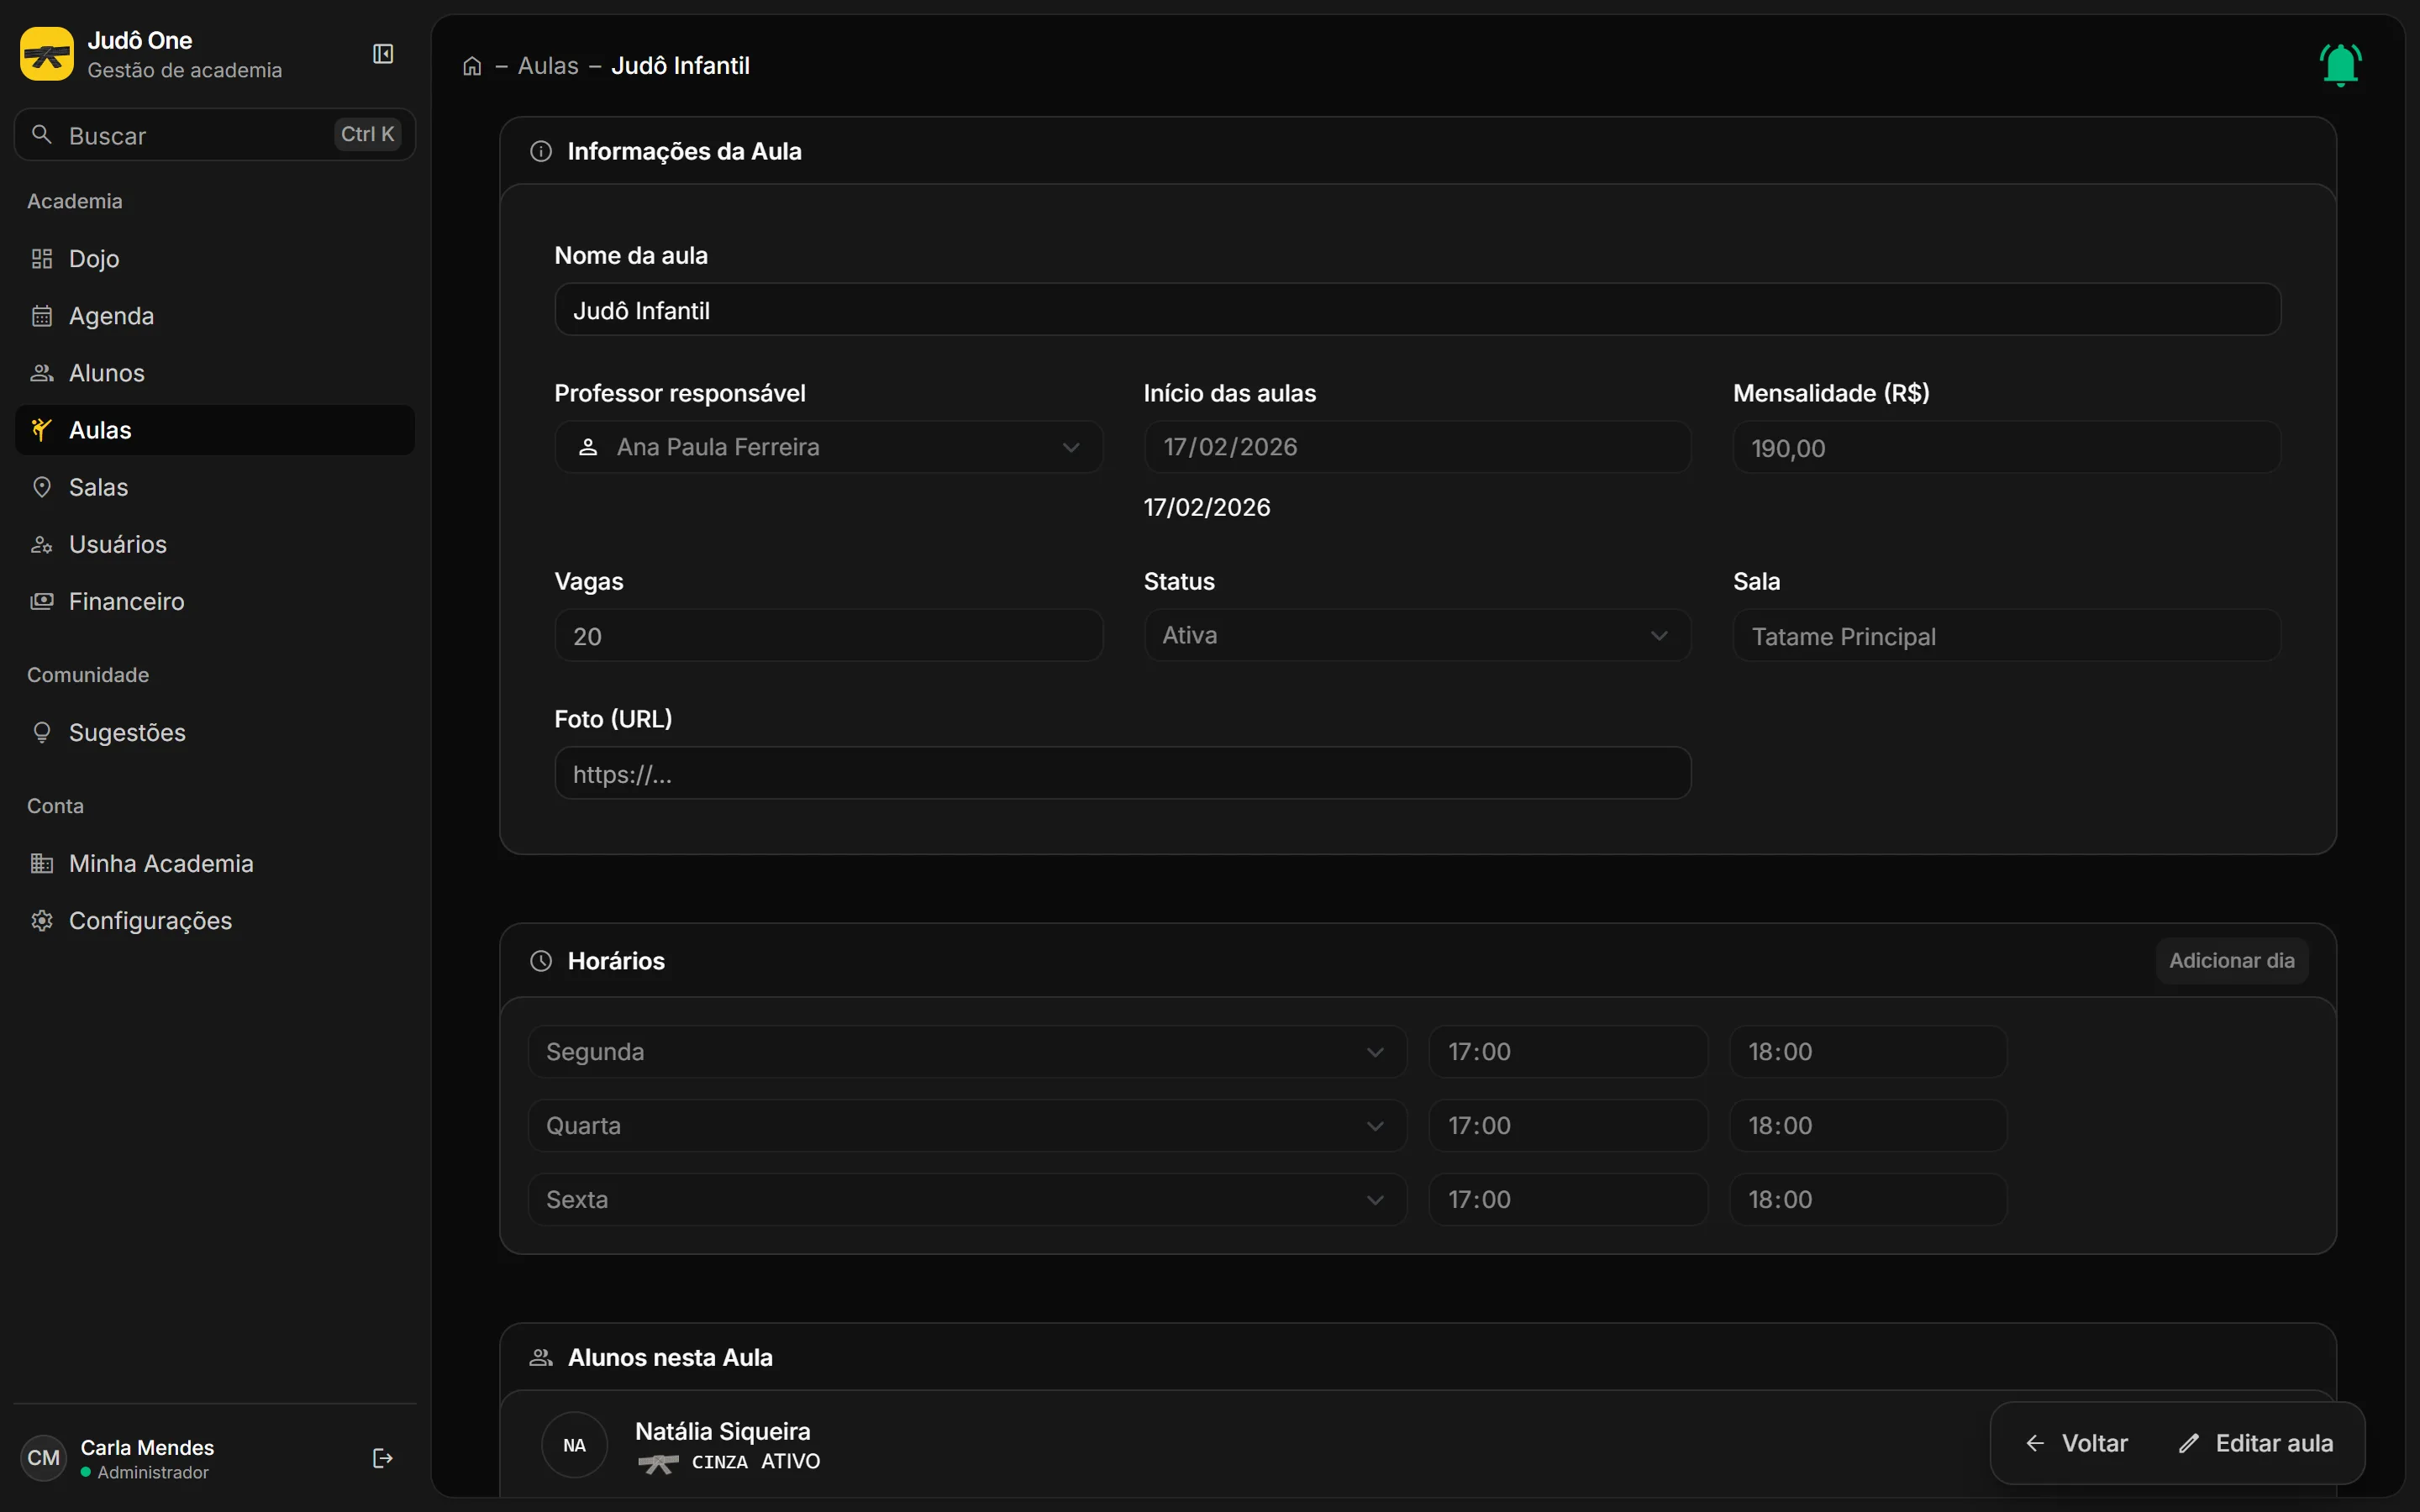Image resolution: width=2420 pixels, height=1512 pixels.
Task: Click the Editar aula button
Action: [2256, 1443]
